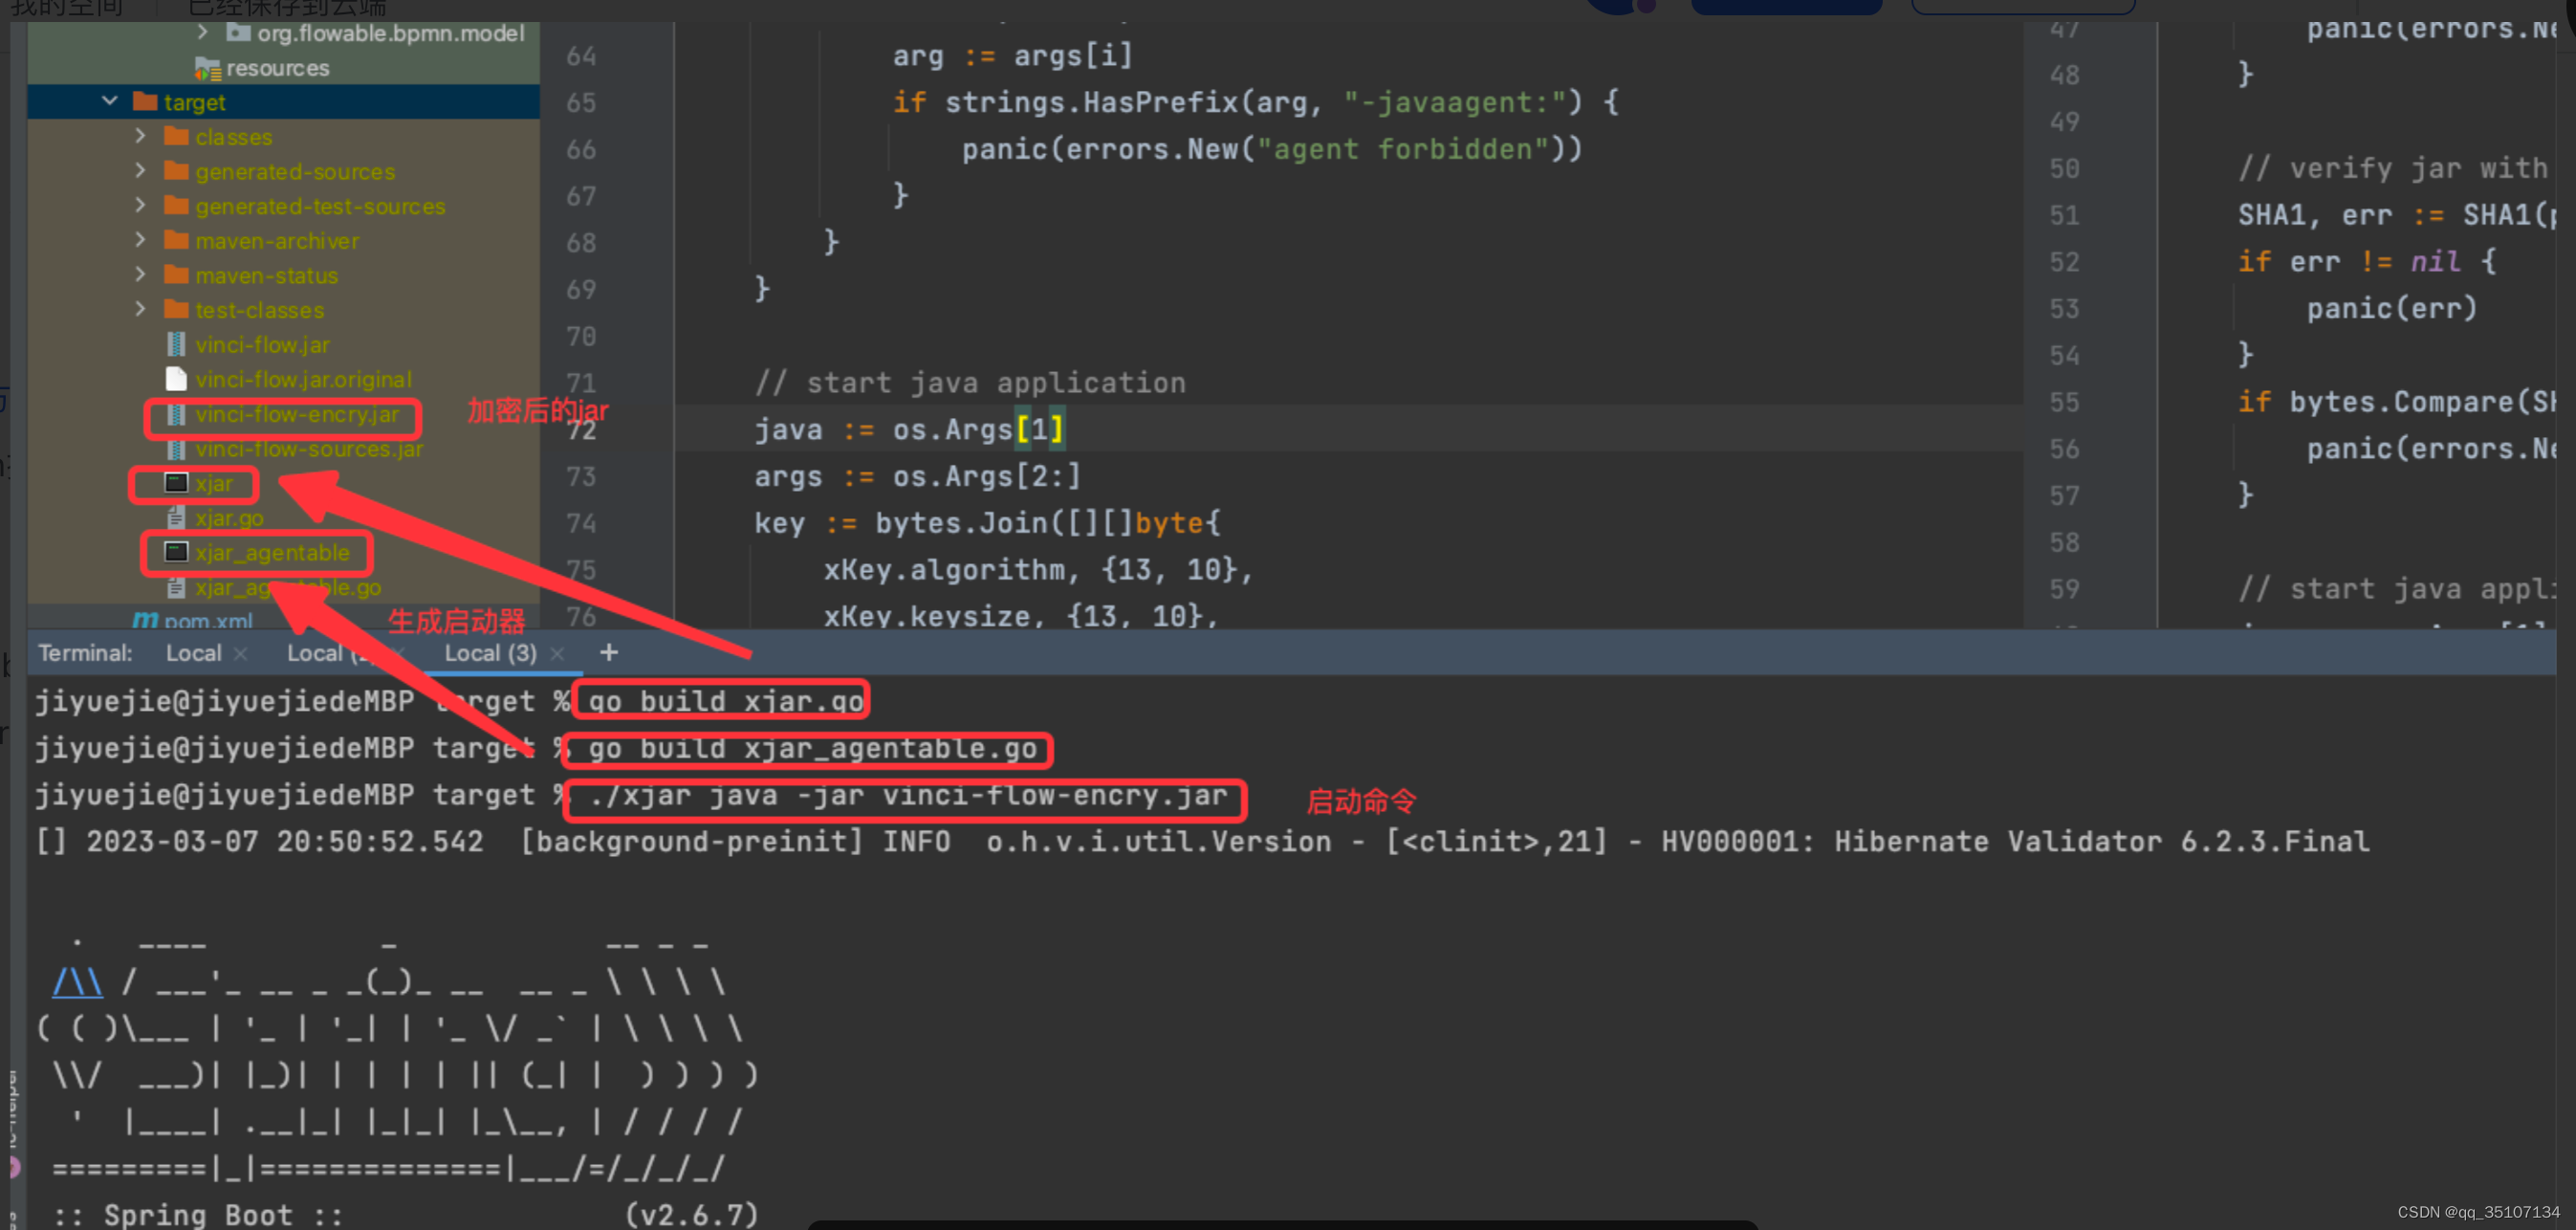The height and width of the screenshot is (1230, 2576).
Task: Close the first Local terminal tab
Action: tap(240, 653)
